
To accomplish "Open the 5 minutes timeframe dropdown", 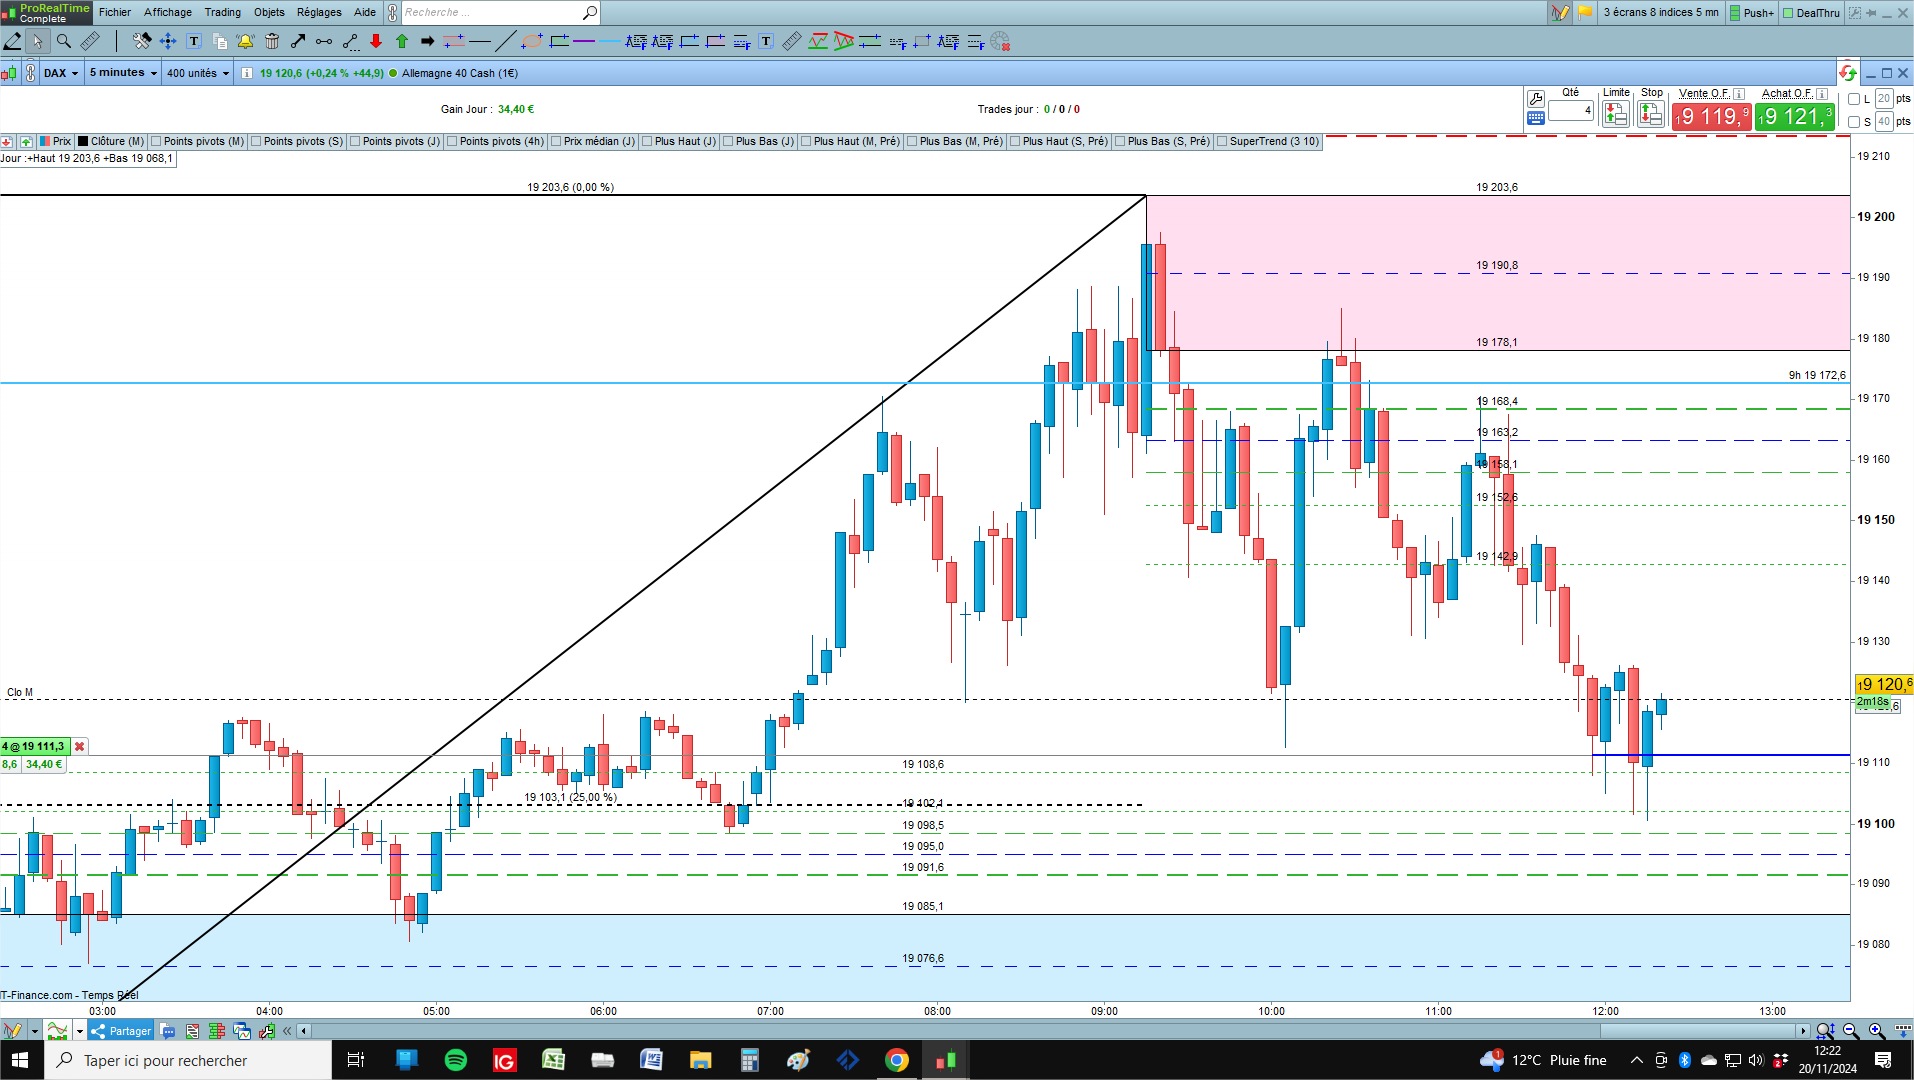I will (123, 73).
